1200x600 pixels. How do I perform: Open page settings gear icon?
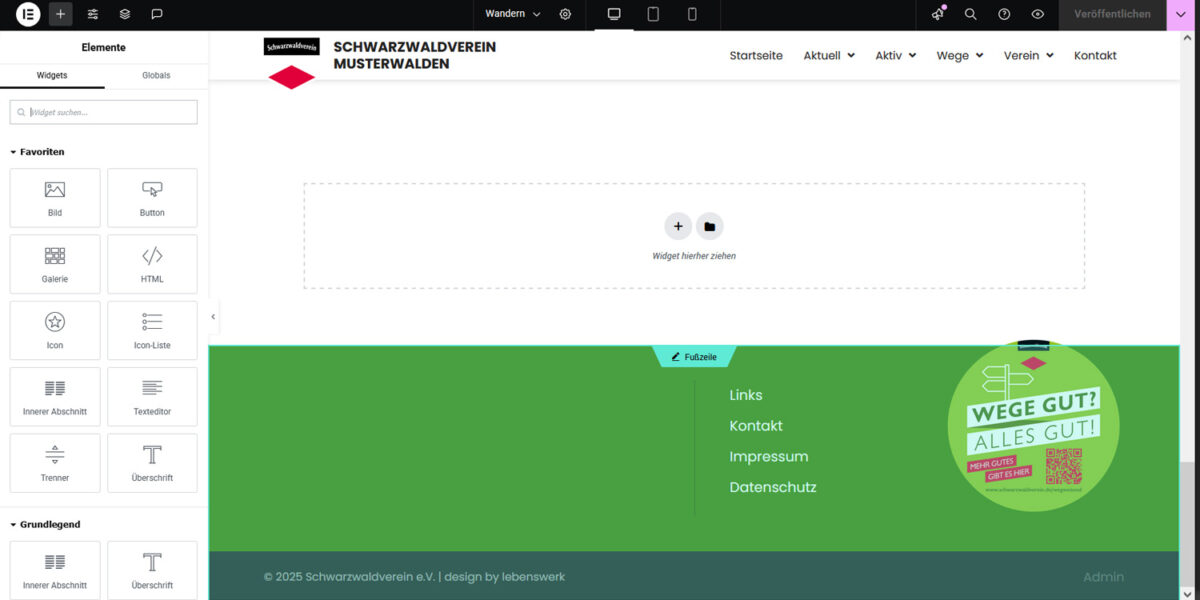565,14
